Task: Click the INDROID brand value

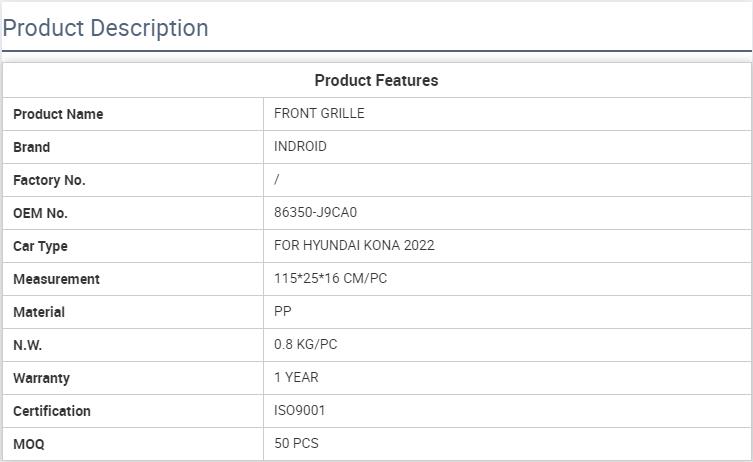Action: 300,146
